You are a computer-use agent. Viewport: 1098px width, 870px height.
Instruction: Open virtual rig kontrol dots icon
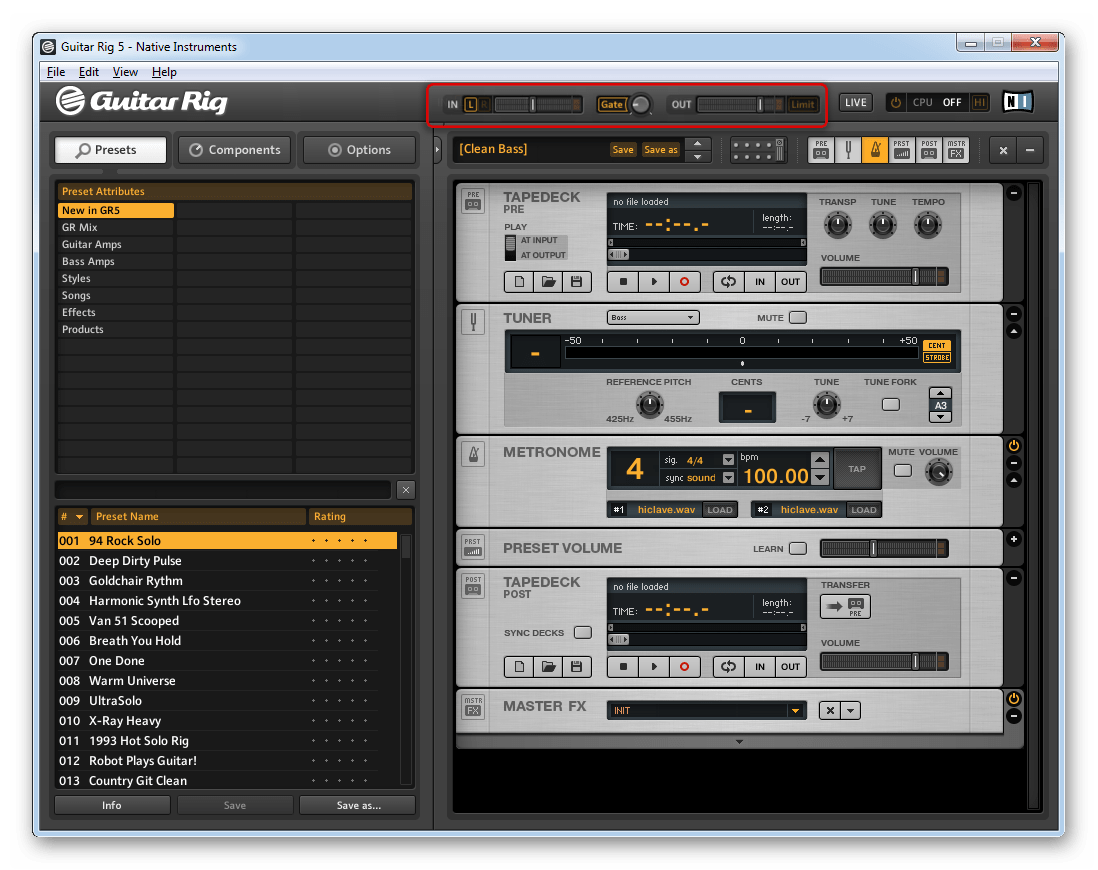coord(758,150)
